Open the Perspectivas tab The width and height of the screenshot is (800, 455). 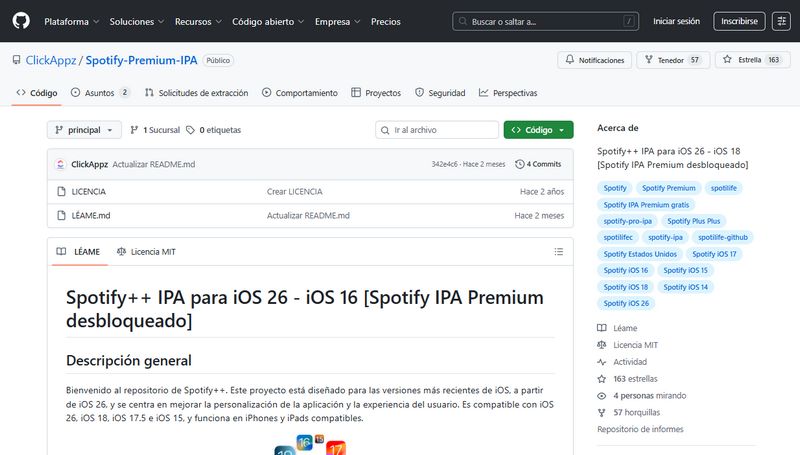508,93
